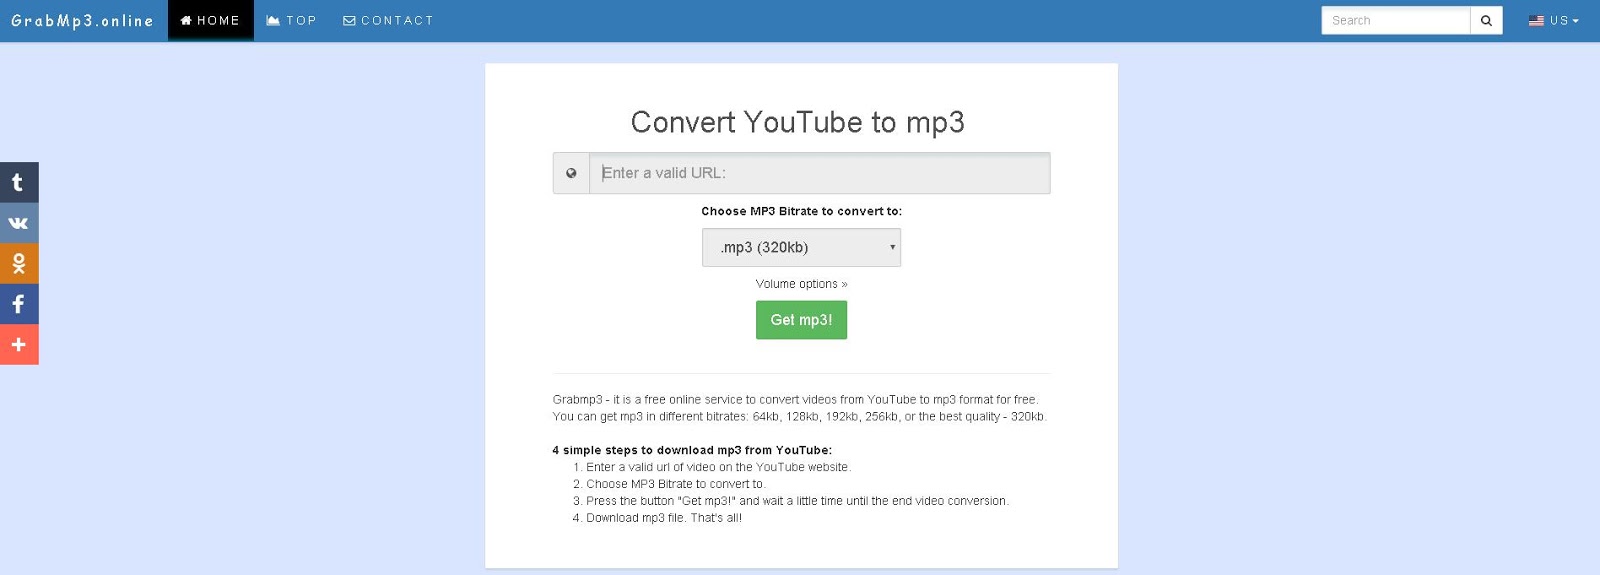Click the globe icon beside URL field
Viewport: 1600px width, 575px height.
pyautogui.click(x=571, y=173)
